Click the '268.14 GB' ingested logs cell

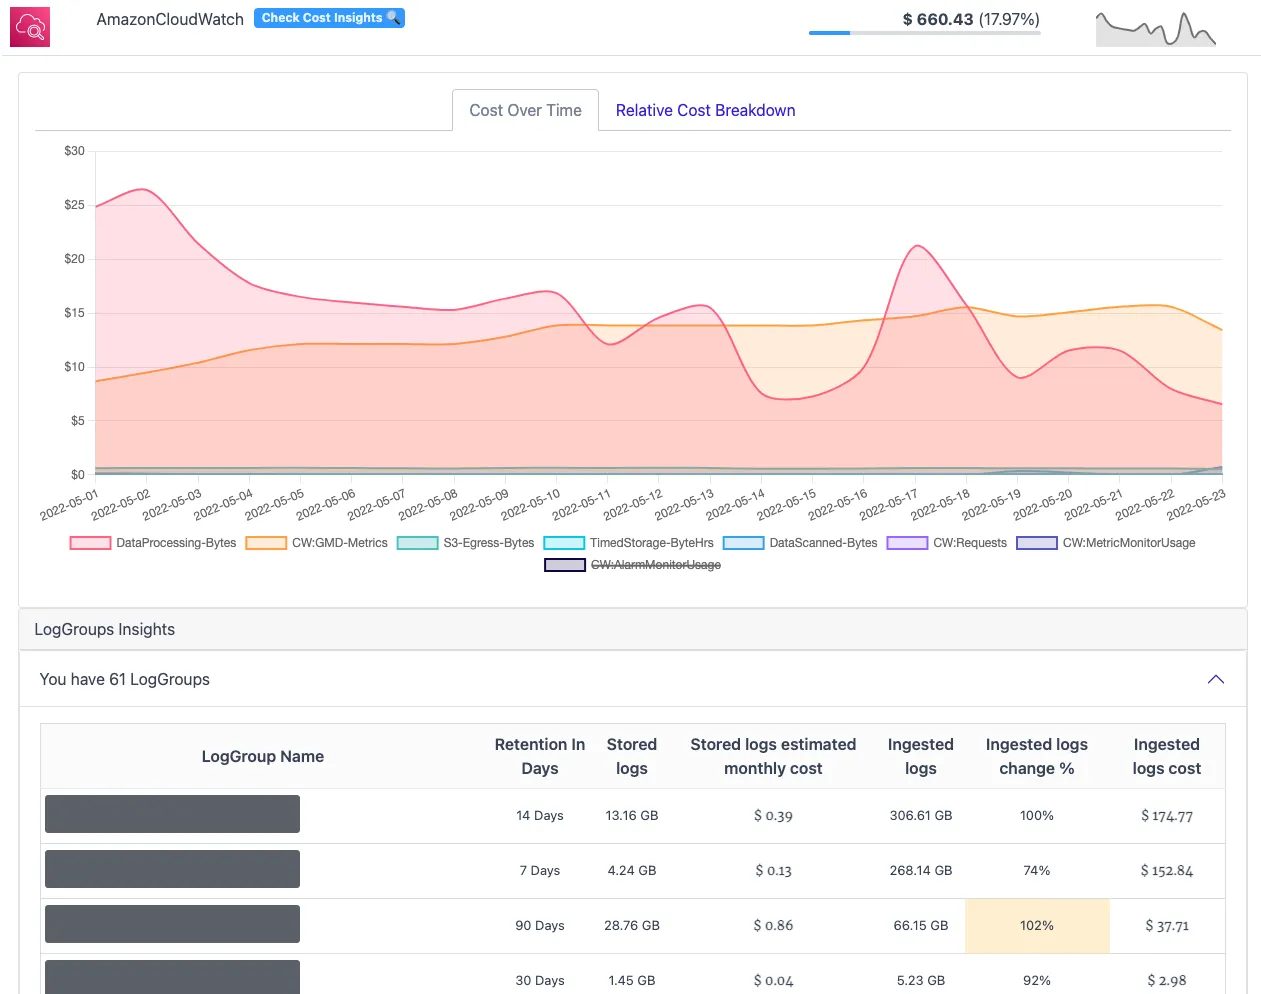tap(921, 871)
